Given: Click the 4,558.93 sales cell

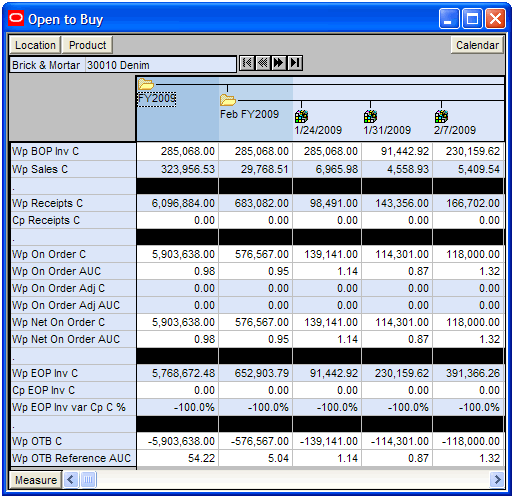Looking at the screenshot, I should point(397,169).
